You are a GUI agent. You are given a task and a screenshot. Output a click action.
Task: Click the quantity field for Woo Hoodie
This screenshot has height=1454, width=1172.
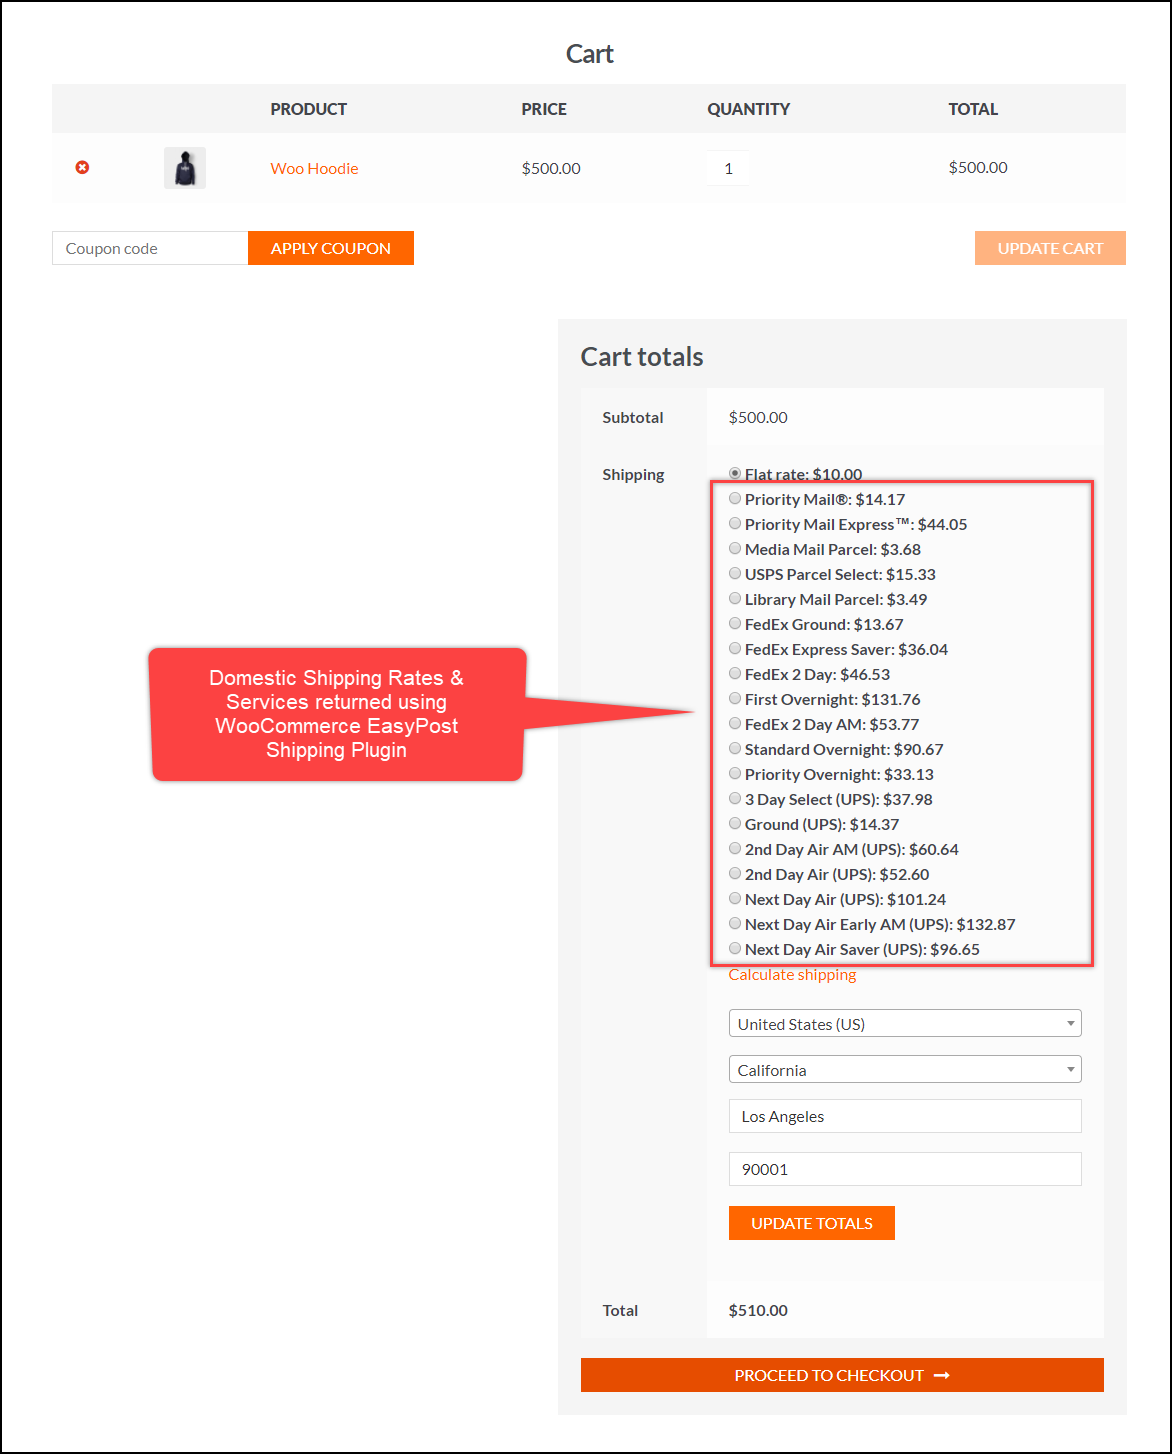(x=728, y=168)
